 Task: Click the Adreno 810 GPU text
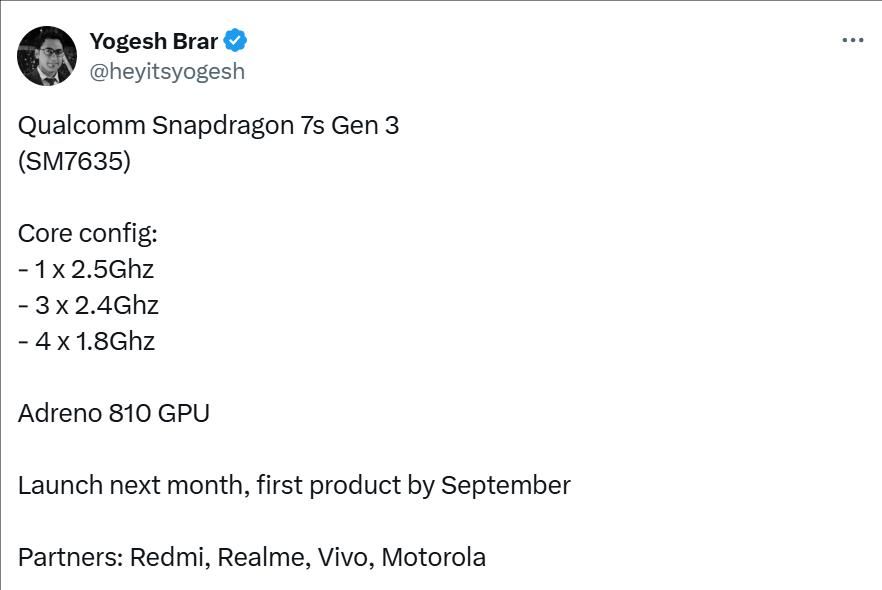pyautogui.click(x=114, y=413)
